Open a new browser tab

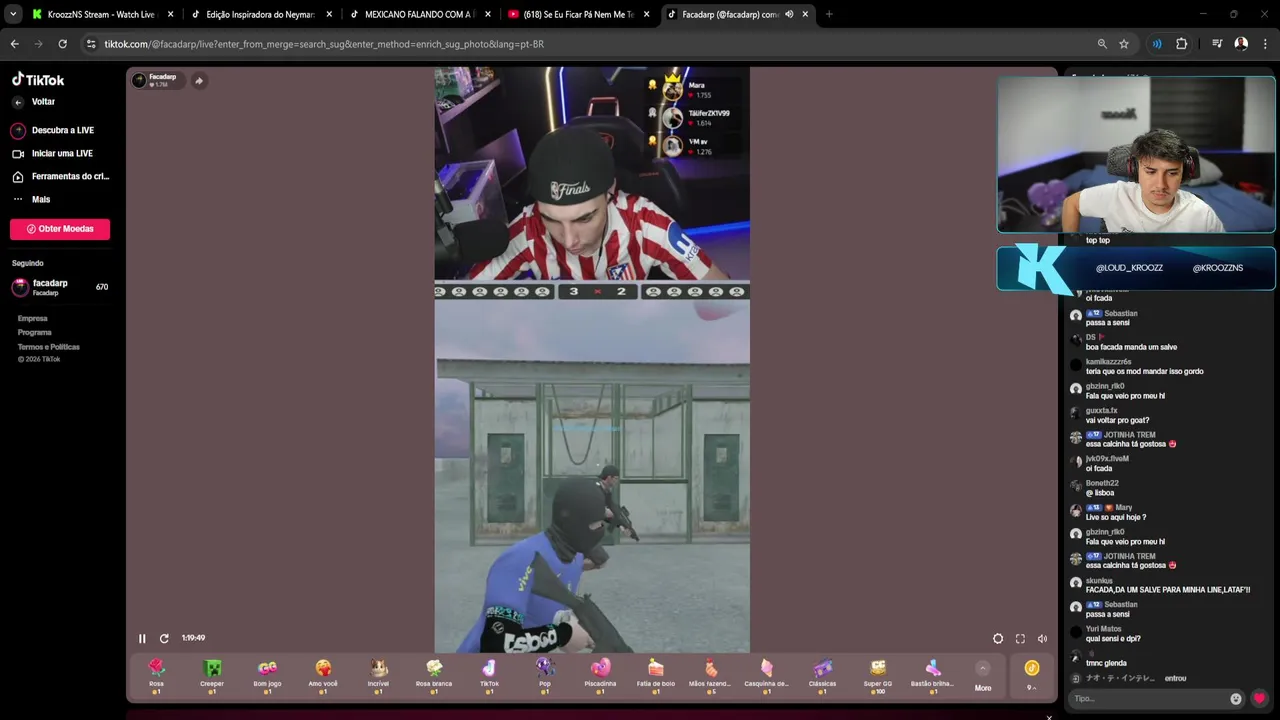829,15
